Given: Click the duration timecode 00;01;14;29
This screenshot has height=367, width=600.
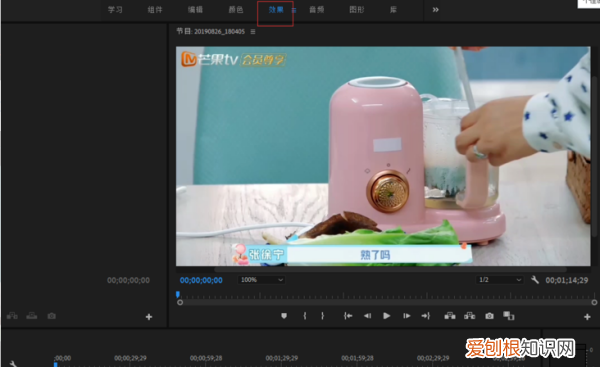Looking at the screenshot, I should (x=567, y=281).
